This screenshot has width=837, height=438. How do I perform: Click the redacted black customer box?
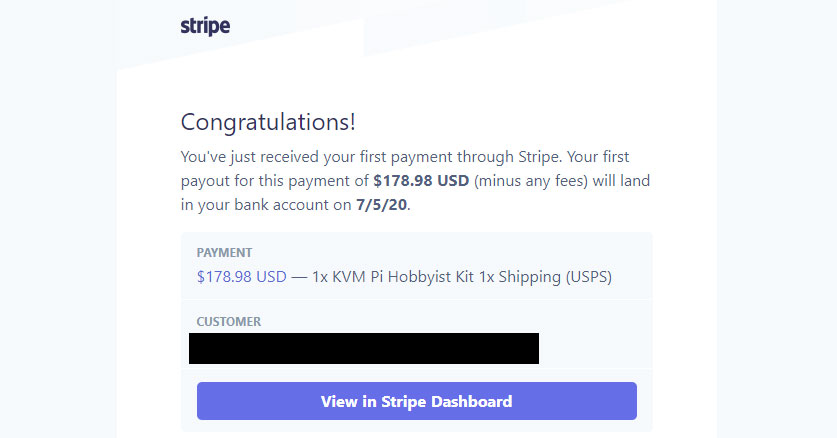tap(364, 348)
